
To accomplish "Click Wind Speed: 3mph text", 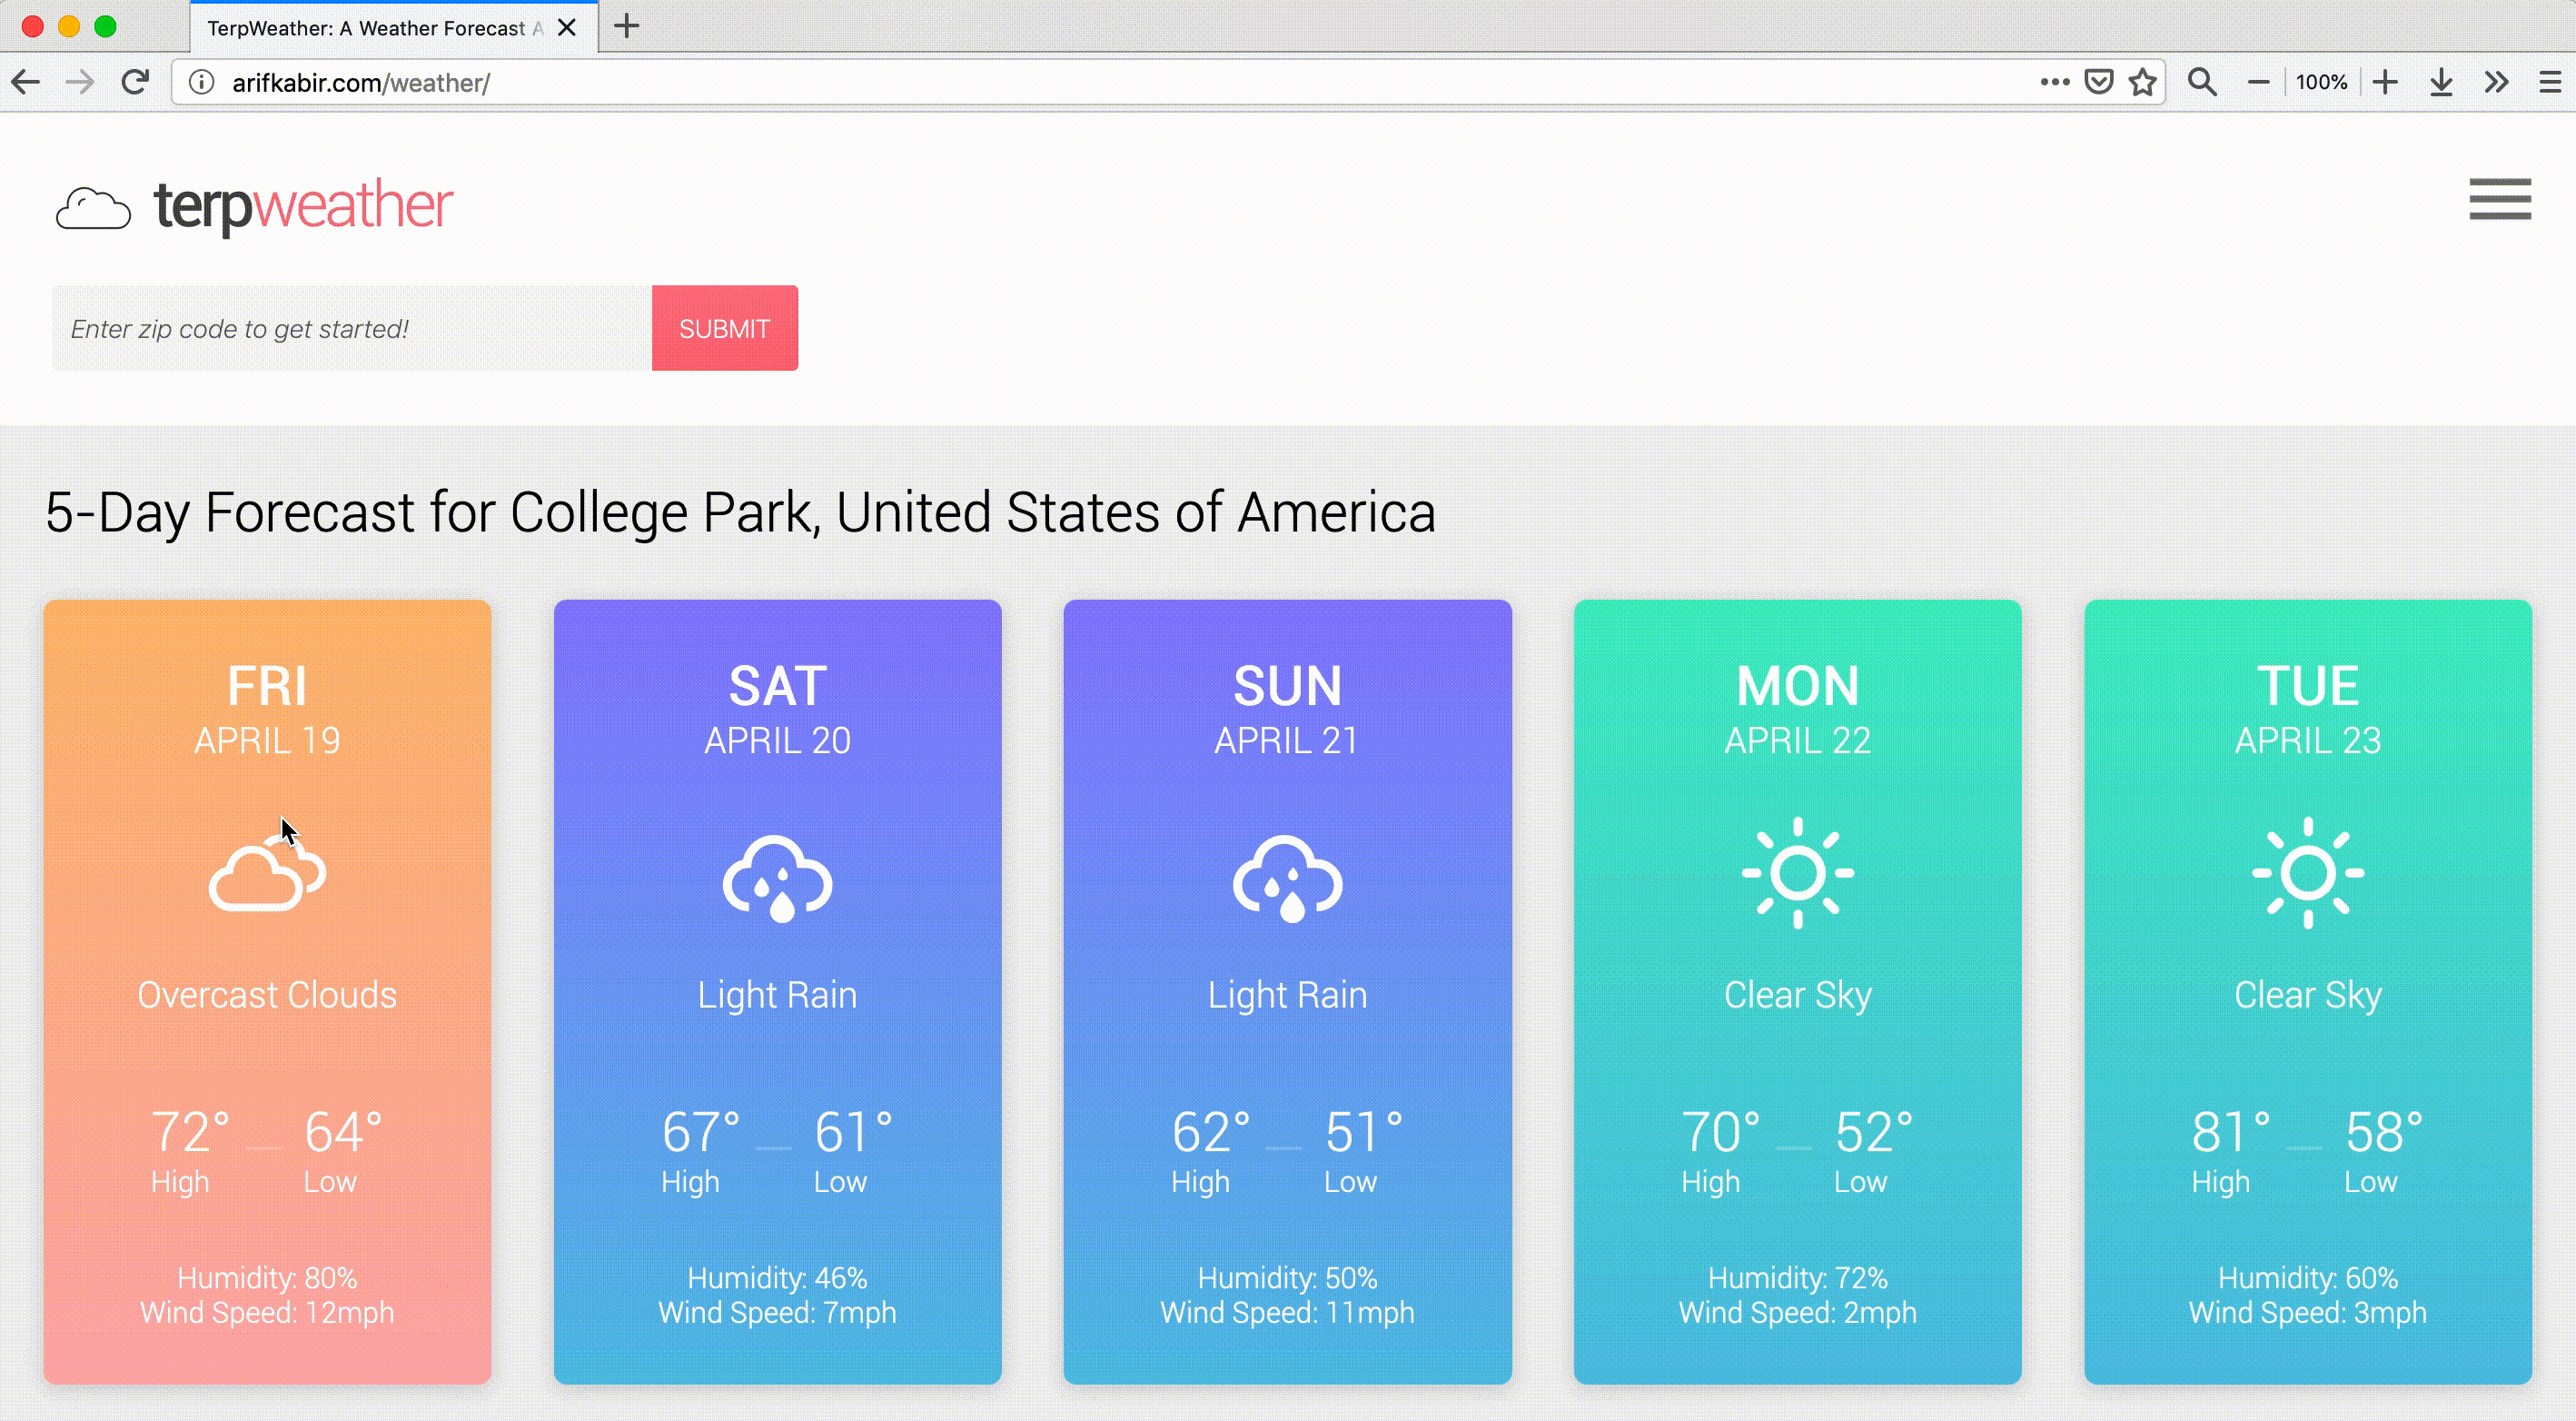I will click(2308, 1313).
